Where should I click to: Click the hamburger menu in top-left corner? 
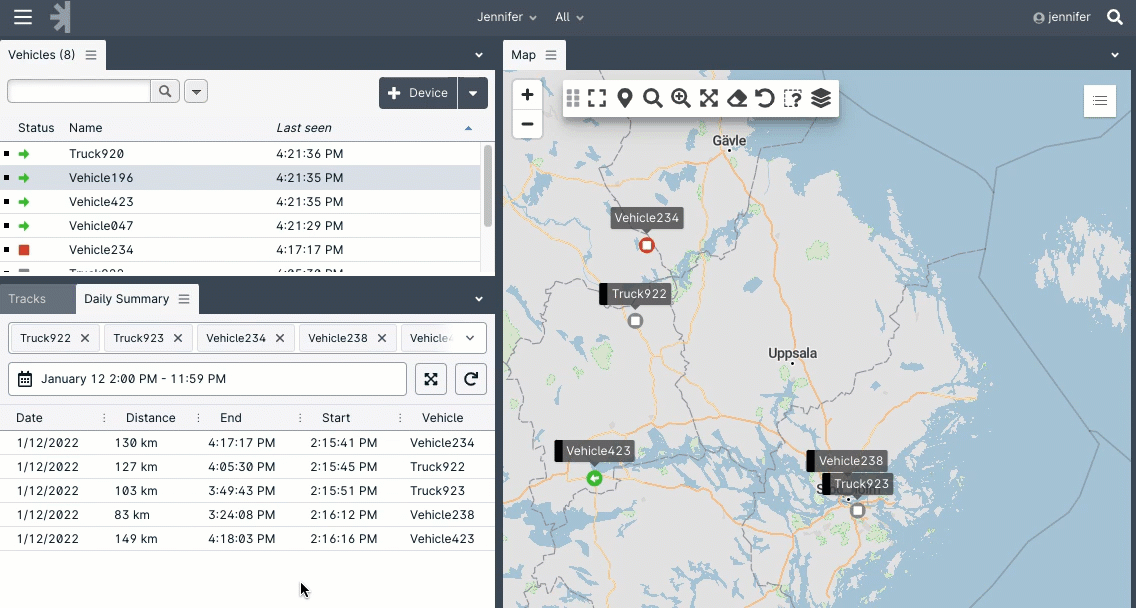(22, 17)
